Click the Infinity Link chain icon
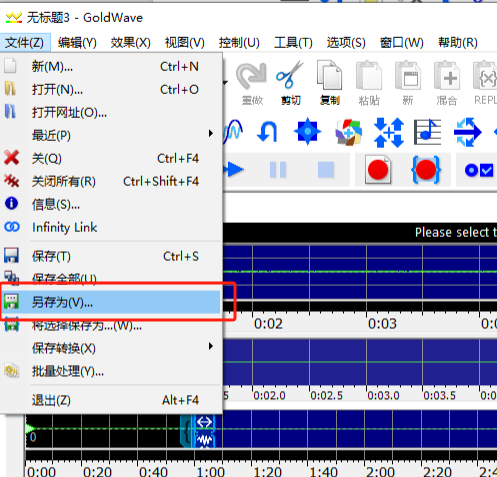This screenshot has height=477, width=497. tap(12, 227)
